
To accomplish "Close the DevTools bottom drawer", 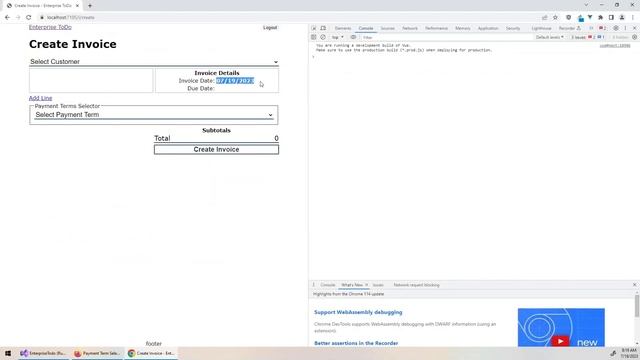I will [634, 285].
